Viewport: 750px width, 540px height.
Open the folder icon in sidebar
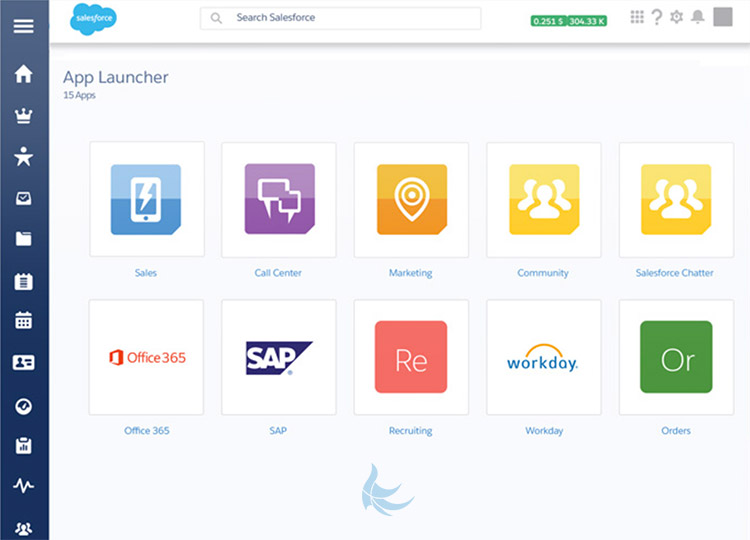pyautogui.click(x=23, y=239)
